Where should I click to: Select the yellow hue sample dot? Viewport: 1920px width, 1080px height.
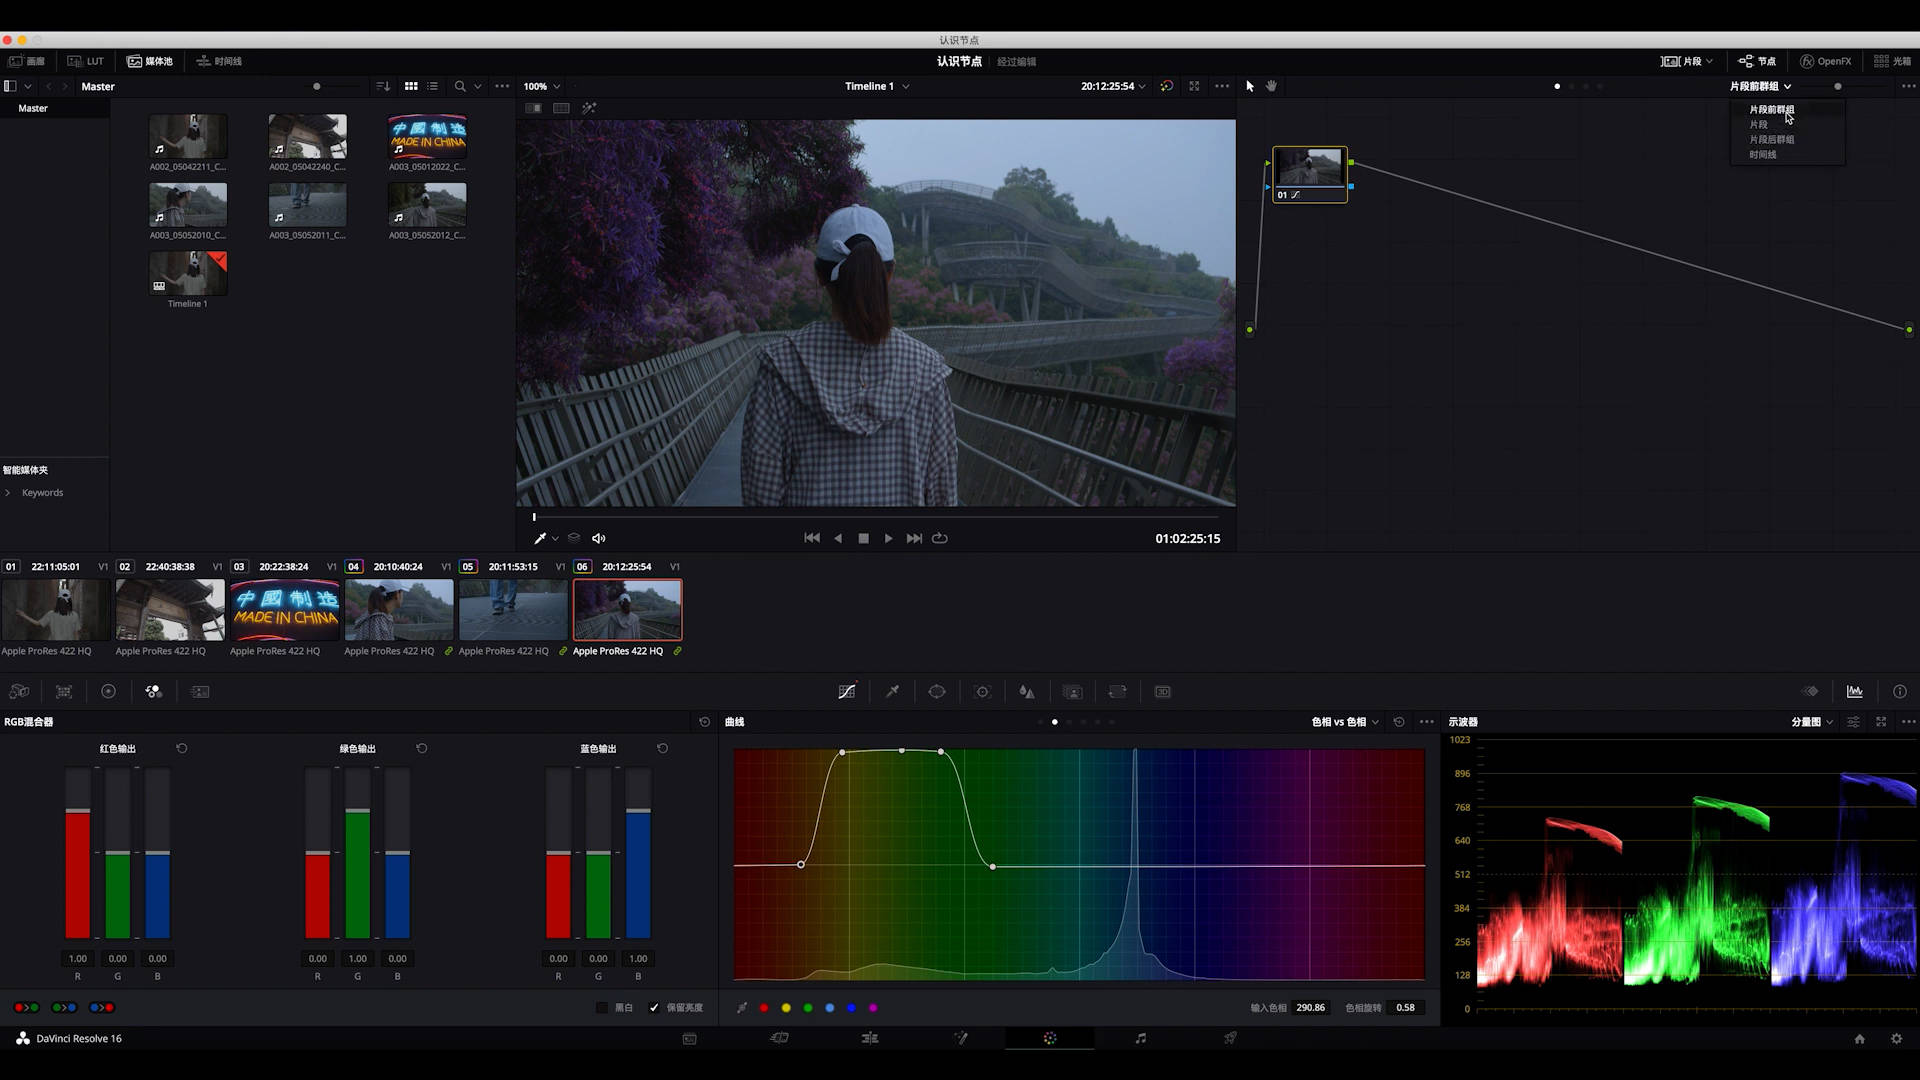(x=786, y=1007)
